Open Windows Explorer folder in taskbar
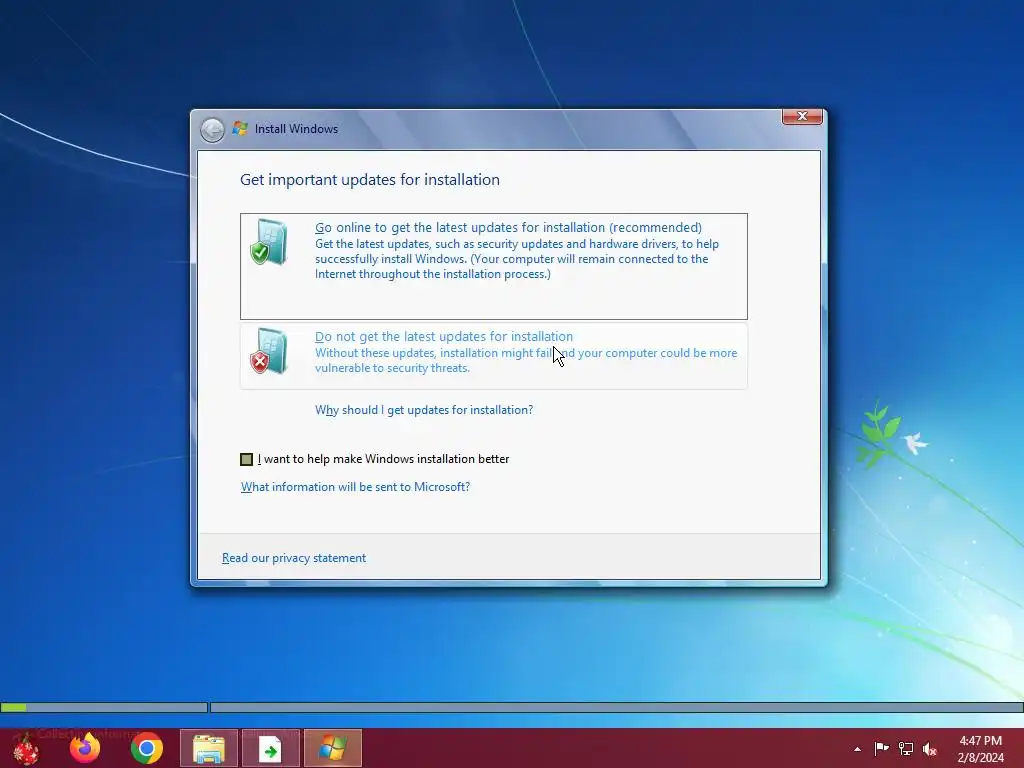This screenshot has height=768, width=1024. (209, 748)
